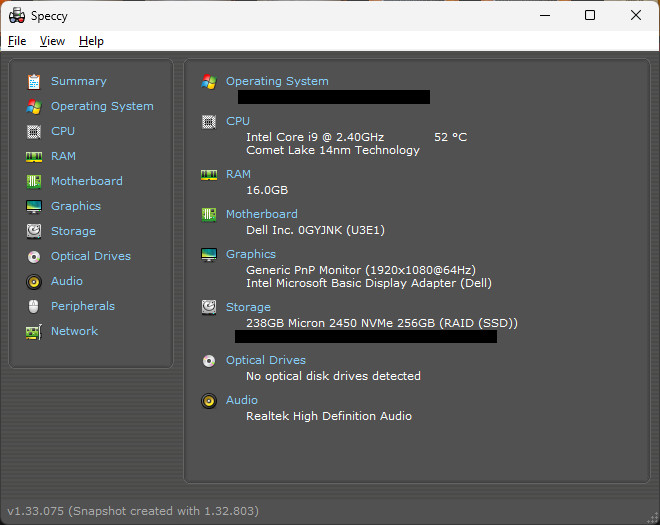Click the Storage icon in summary panel

pos(209,307)
